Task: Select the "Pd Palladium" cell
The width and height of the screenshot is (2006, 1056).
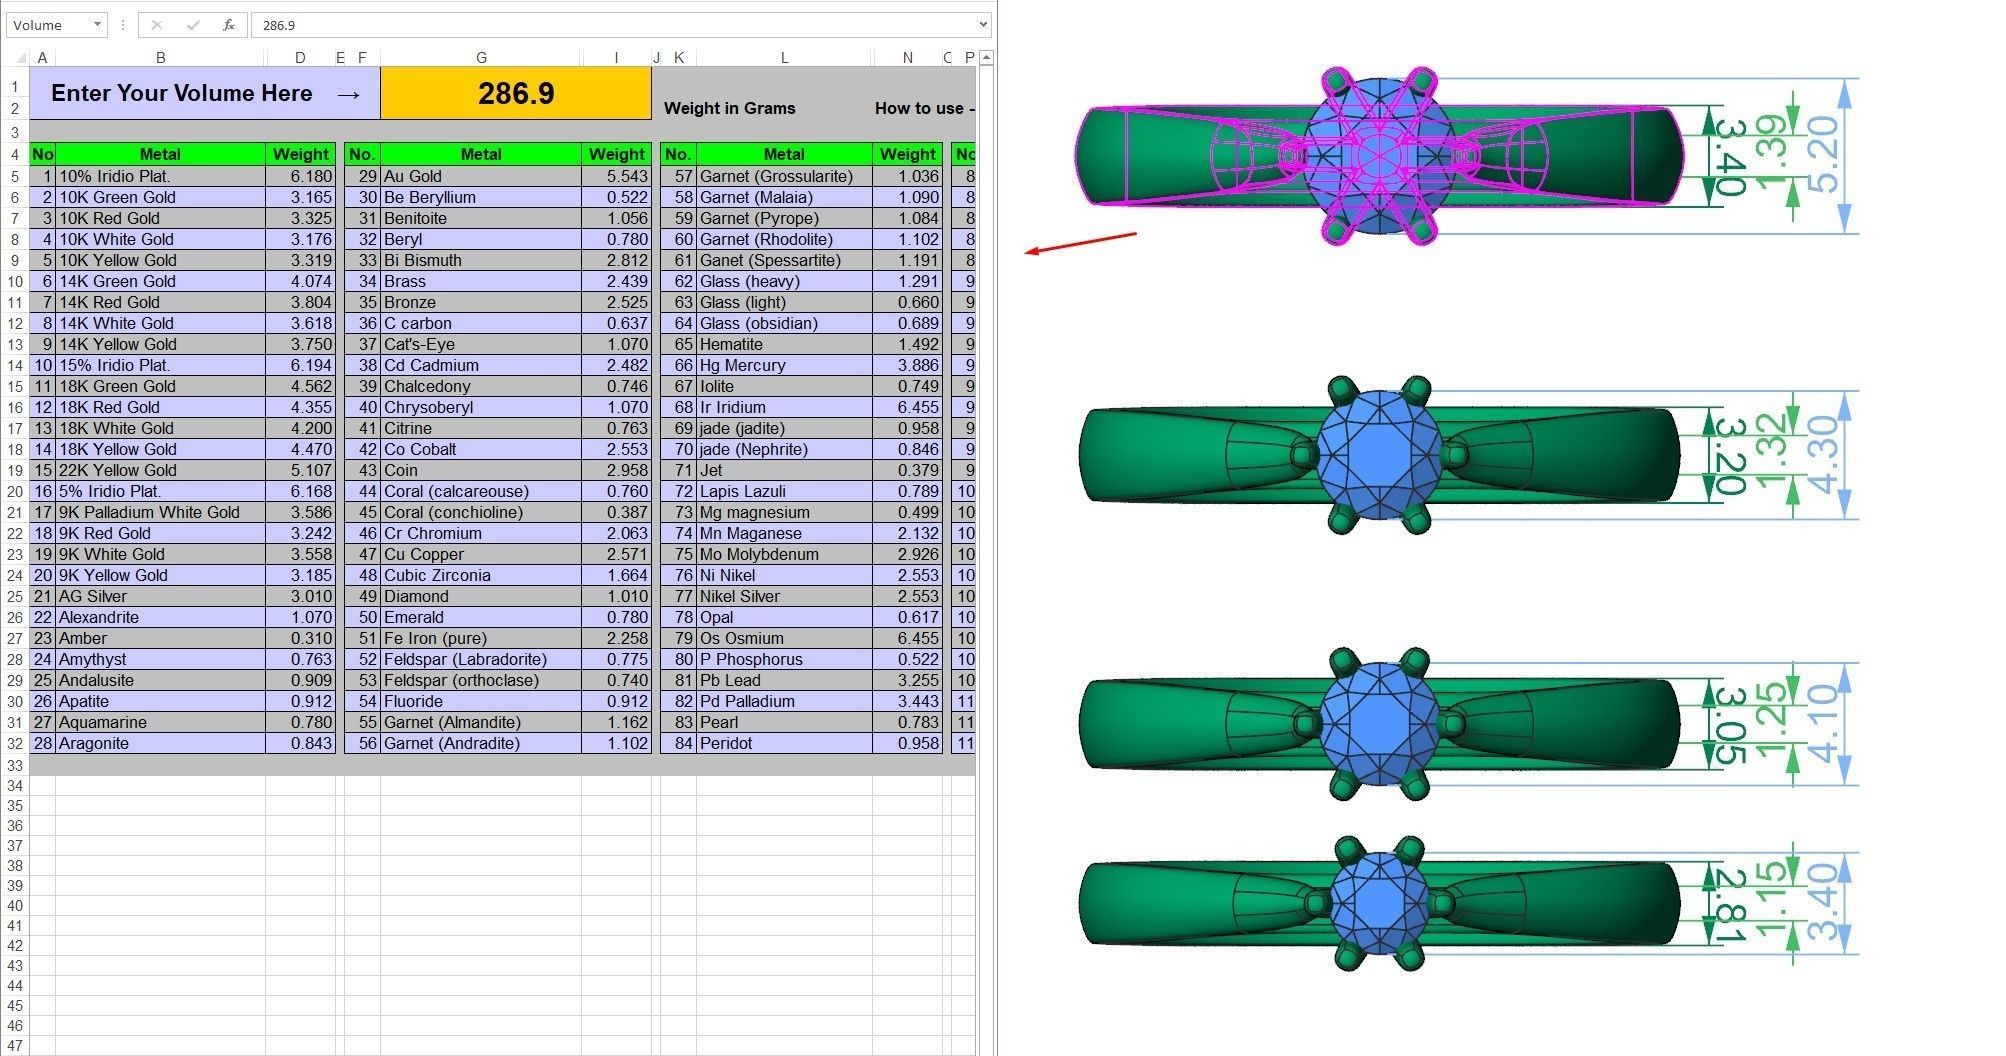Action: pos(784,701)
